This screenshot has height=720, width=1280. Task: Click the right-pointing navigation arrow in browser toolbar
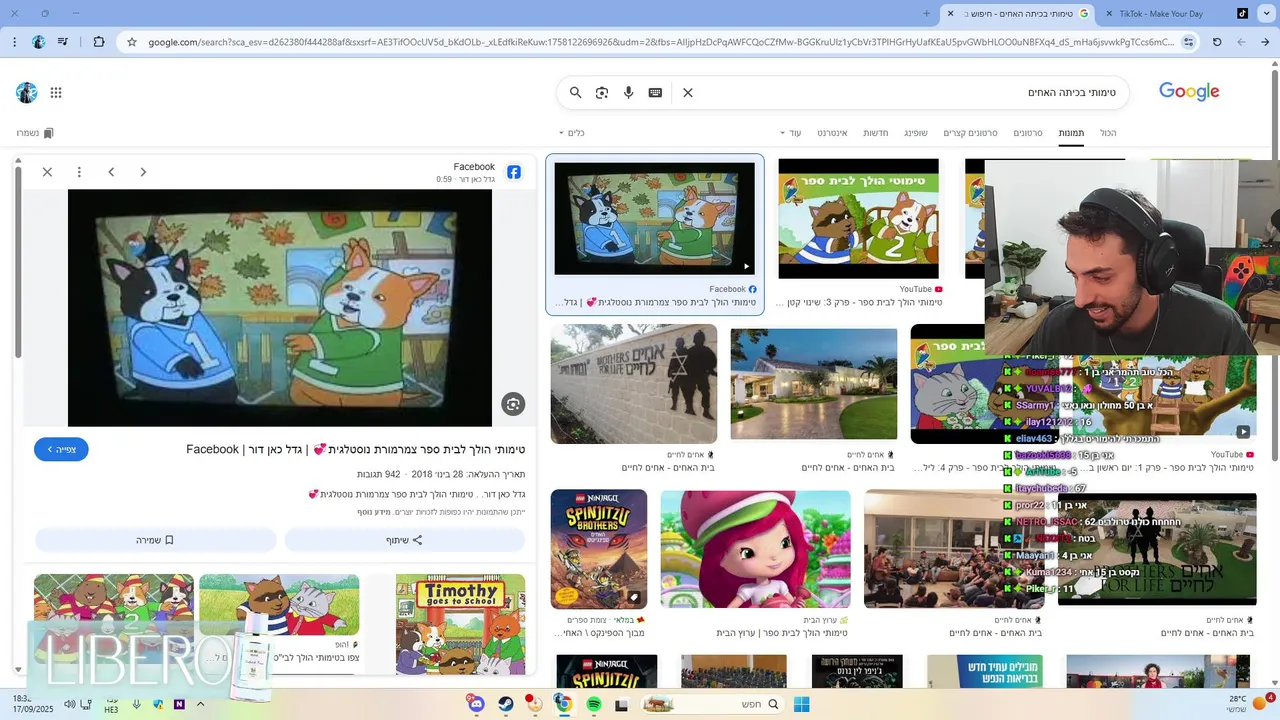(x=1265, y=42)
